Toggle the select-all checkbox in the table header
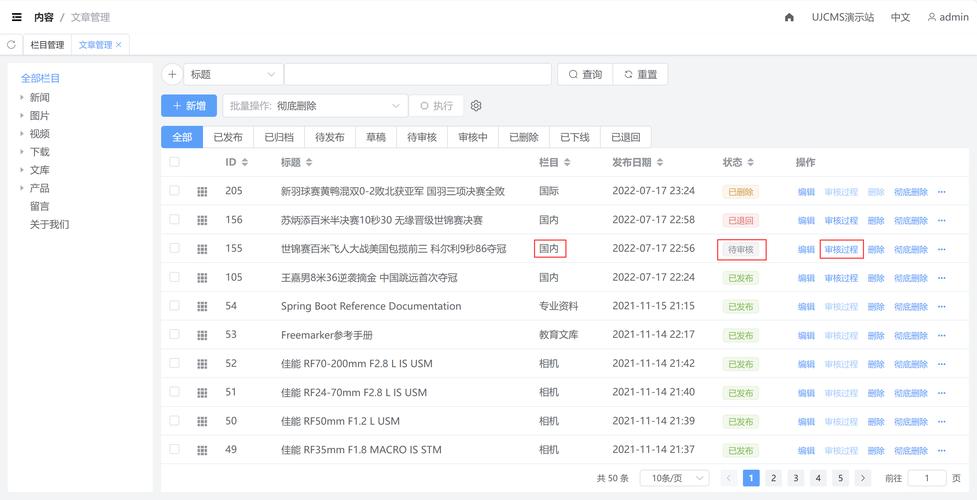The image size is (977, 500). 175,162
